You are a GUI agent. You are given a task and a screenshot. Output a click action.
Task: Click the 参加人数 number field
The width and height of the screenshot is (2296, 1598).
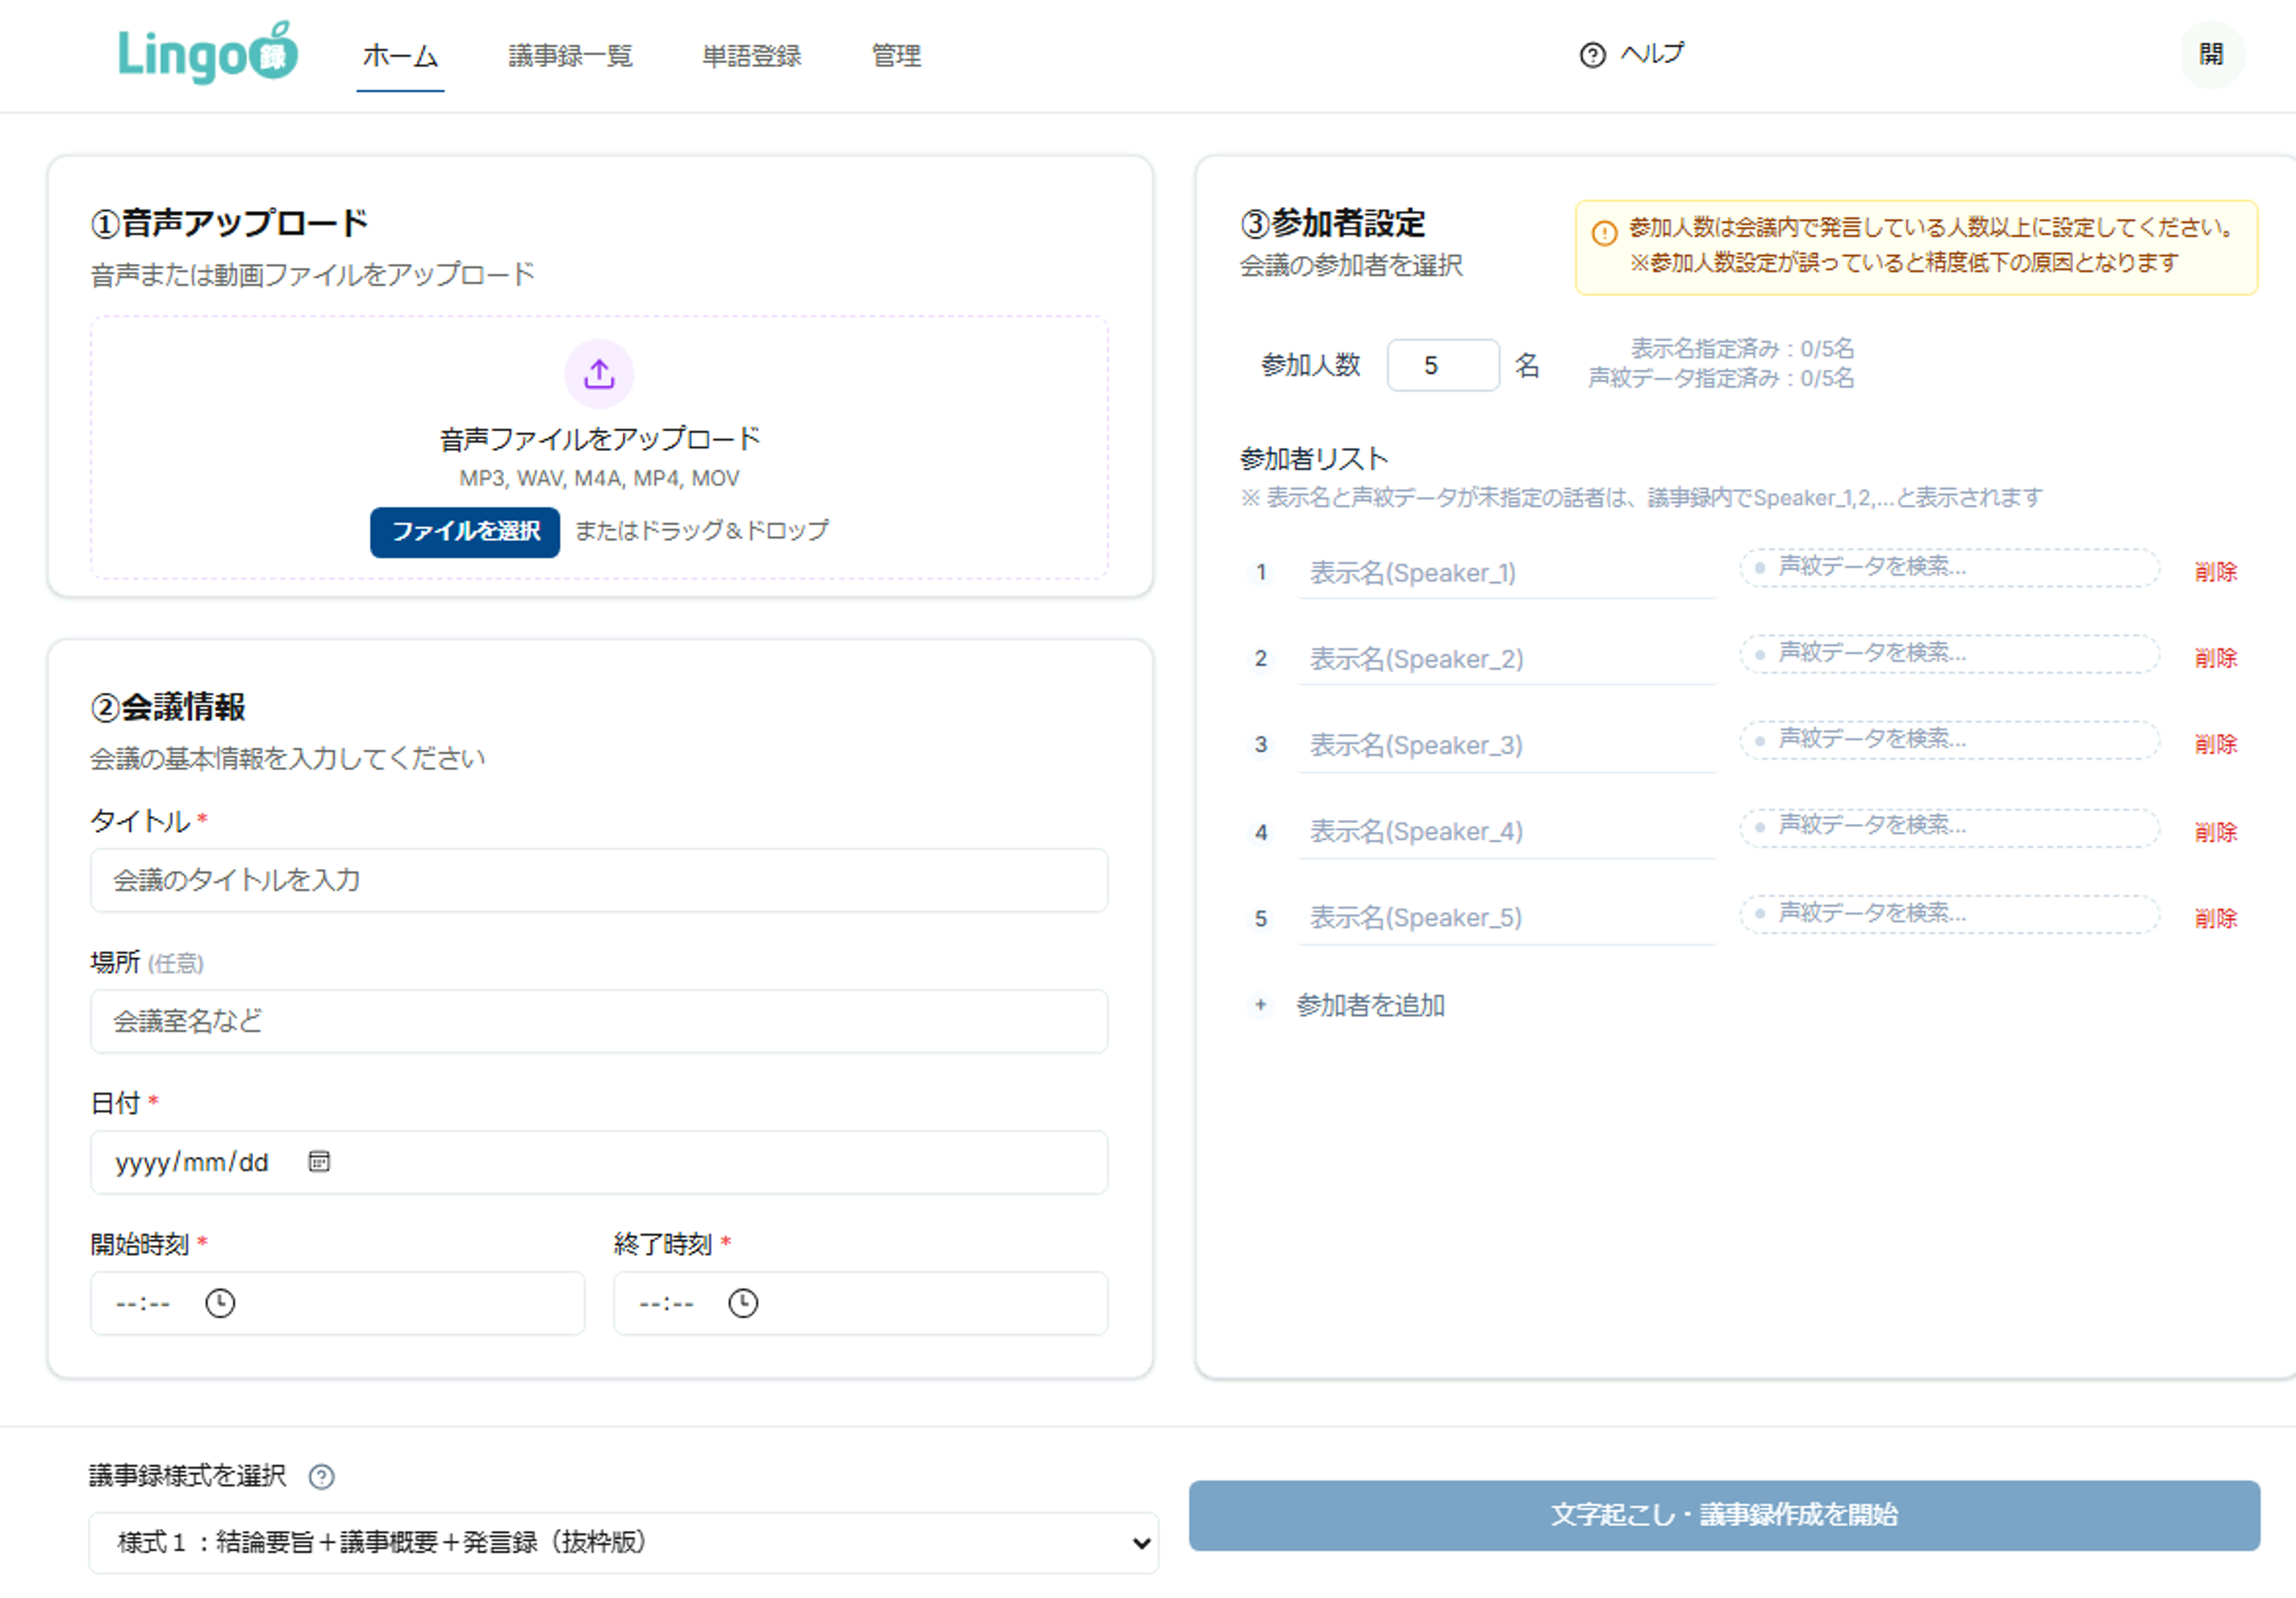click(1442, 365)
